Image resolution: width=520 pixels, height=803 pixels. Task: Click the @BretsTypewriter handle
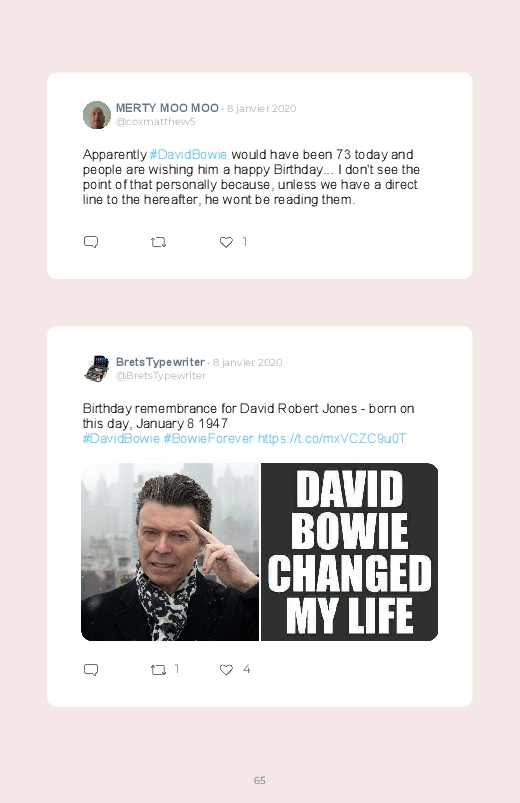coord(161,375)
